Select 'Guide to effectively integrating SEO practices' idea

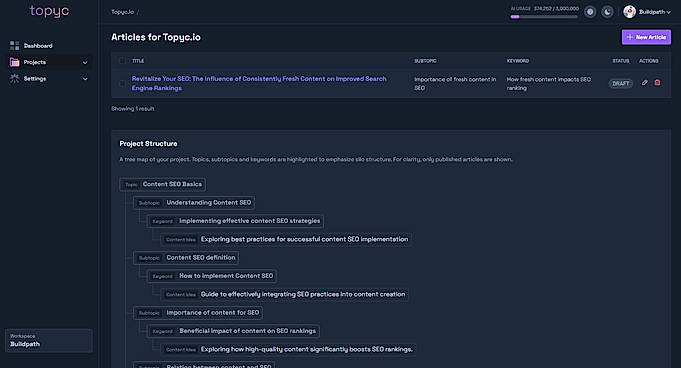(x=284, y=294)
